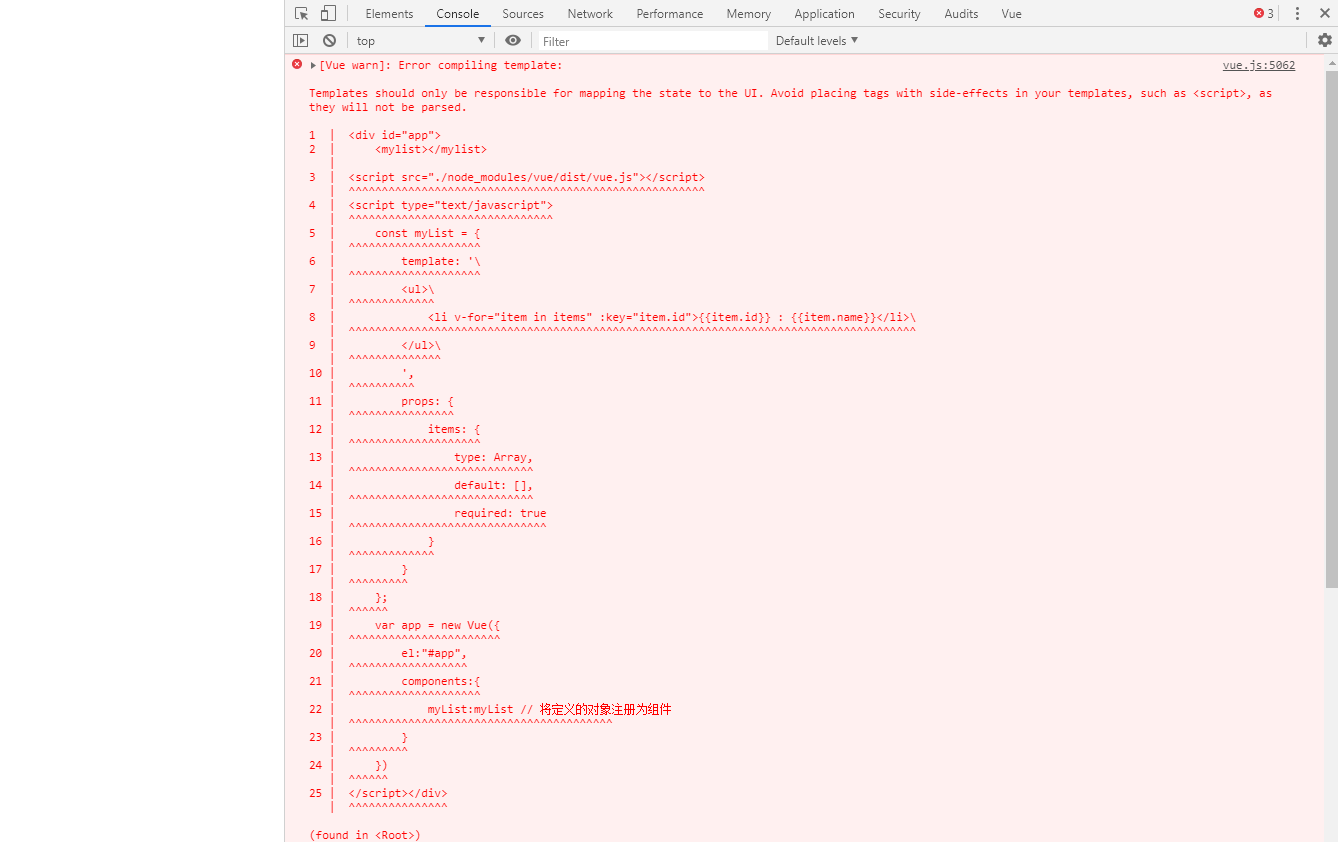
Task: Click the script src vue.js line
Action: (x=527, y=177)
